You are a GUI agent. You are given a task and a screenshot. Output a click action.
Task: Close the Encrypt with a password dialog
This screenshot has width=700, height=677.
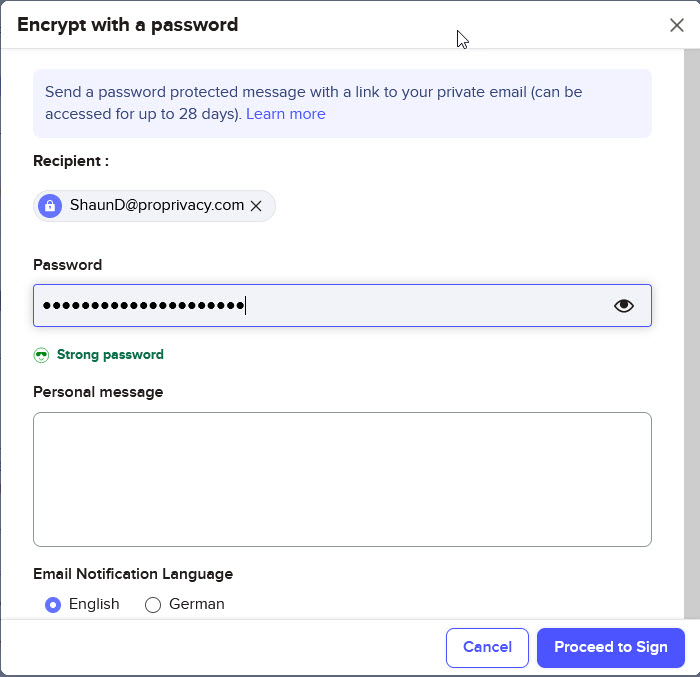[x=677, y=25]
